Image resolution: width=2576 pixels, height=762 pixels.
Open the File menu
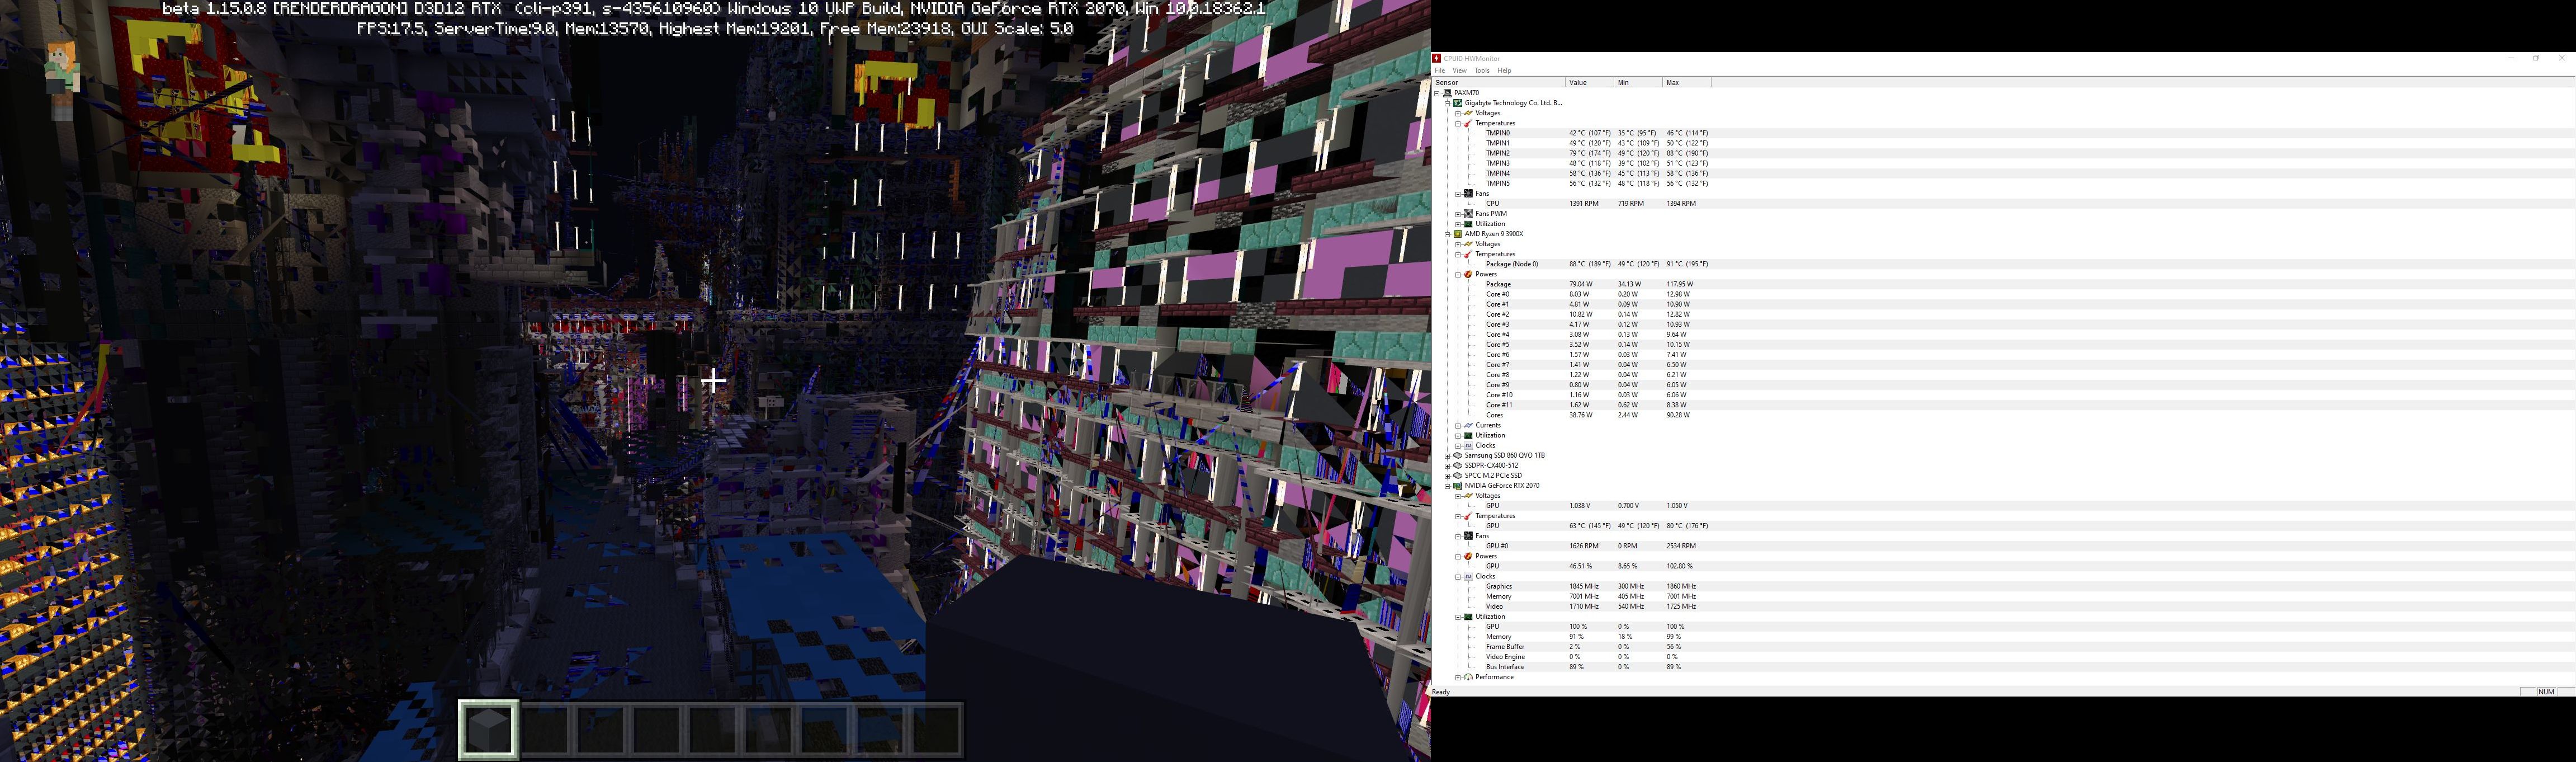(x=1440, y=71)
